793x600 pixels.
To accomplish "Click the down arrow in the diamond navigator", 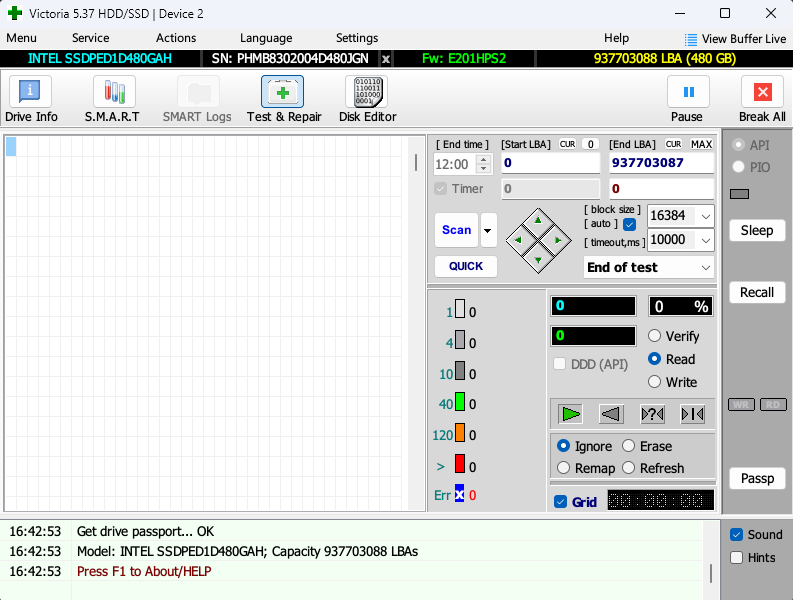I will [538, 260].
